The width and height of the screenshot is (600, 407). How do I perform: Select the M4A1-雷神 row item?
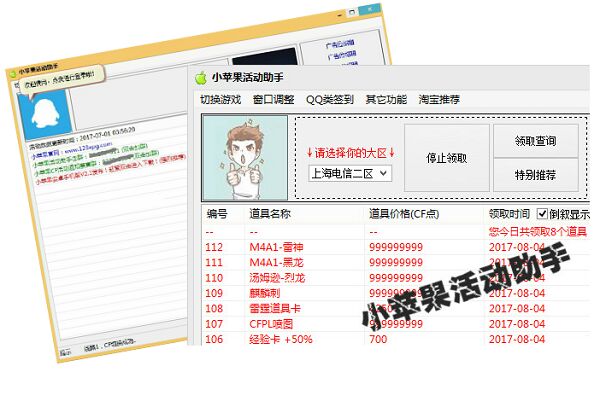pos(276,247)
